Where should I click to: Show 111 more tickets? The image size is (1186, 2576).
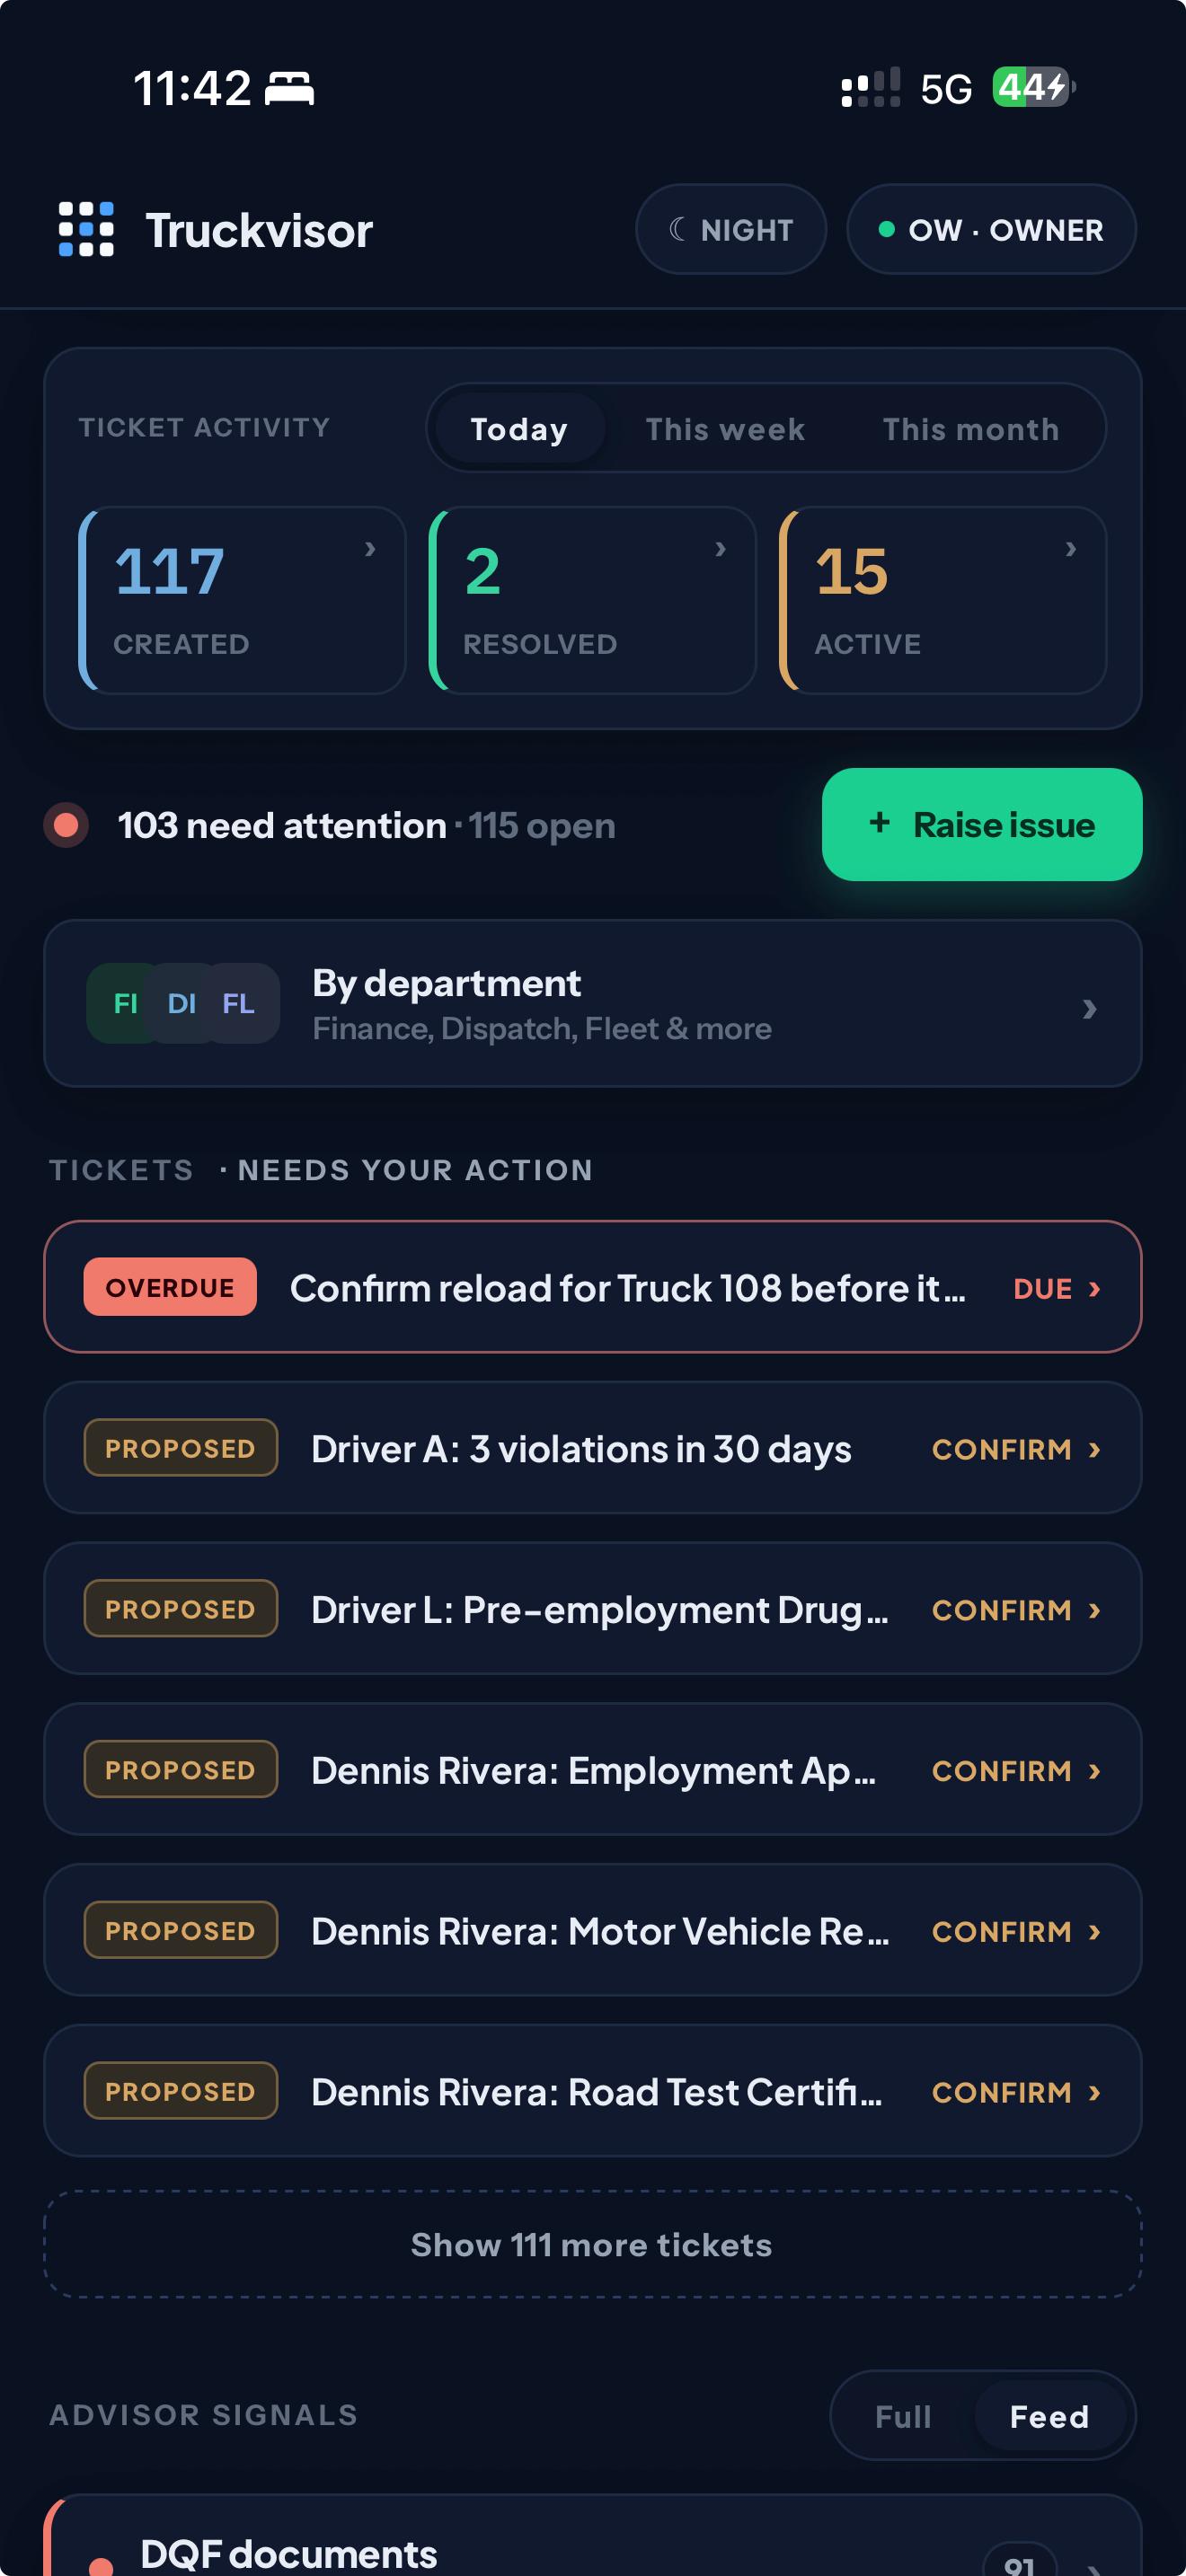point(592,2245)
